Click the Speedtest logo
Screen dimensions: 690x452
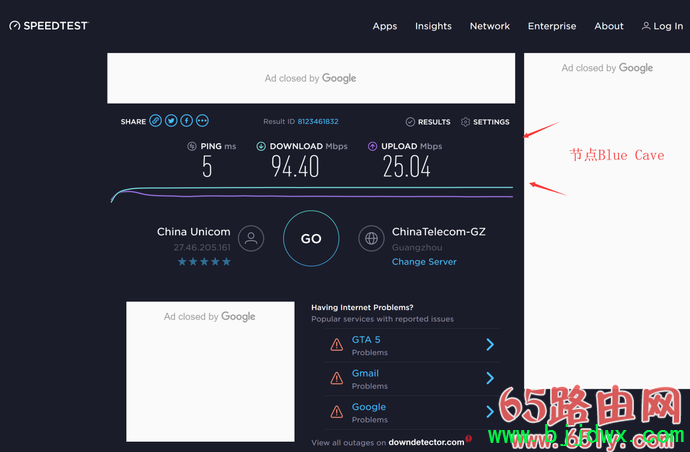[49, 26]
